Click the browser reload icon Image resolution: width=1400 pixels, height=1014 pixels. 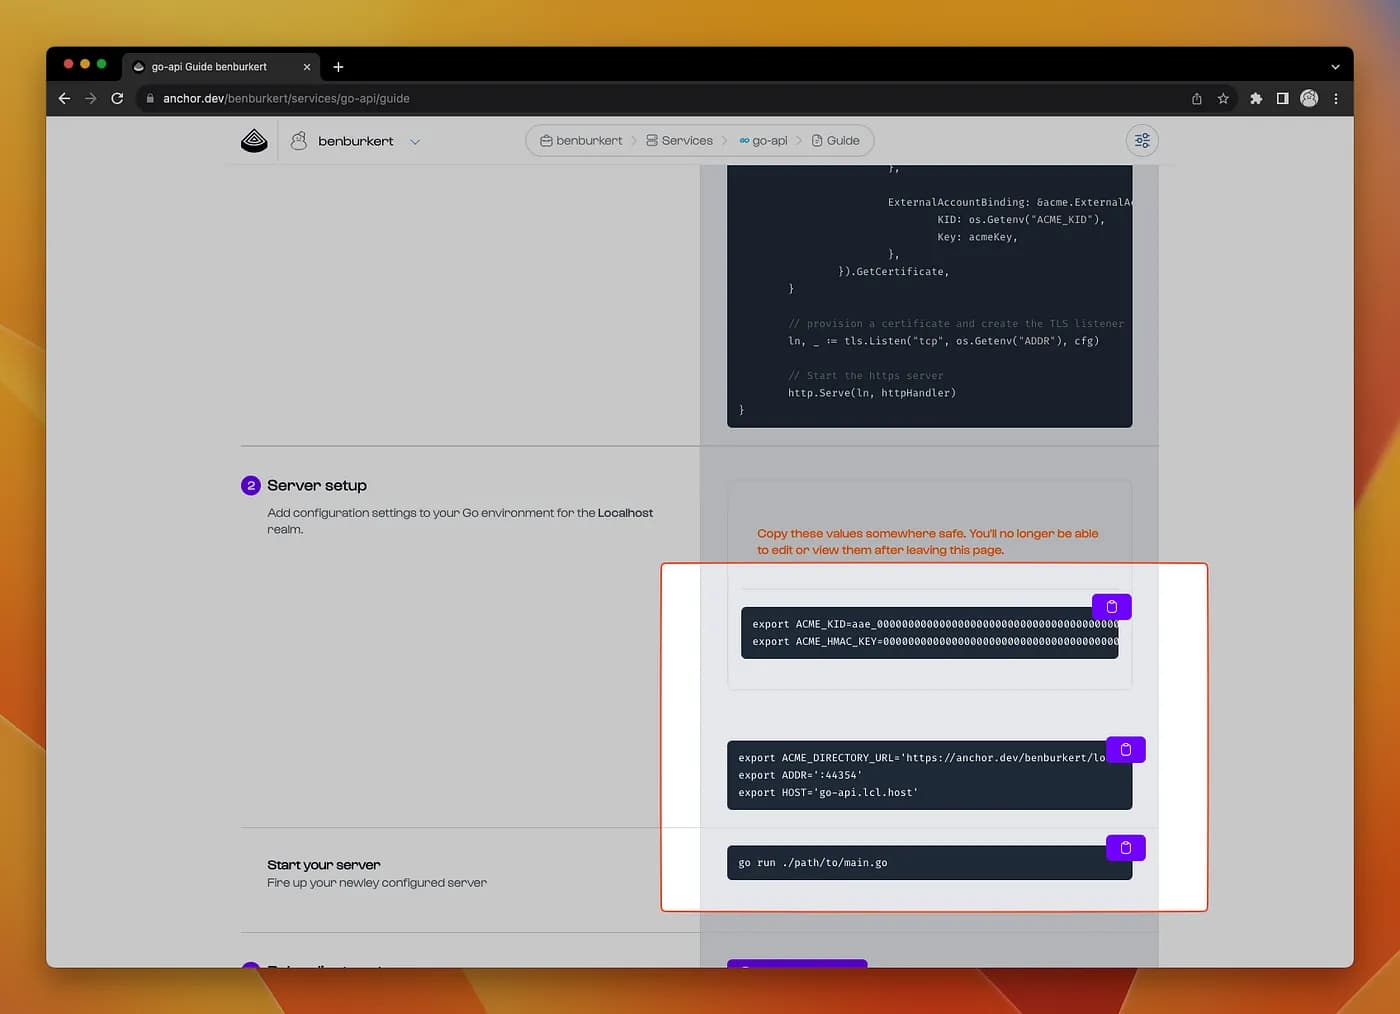click(117, 98)
